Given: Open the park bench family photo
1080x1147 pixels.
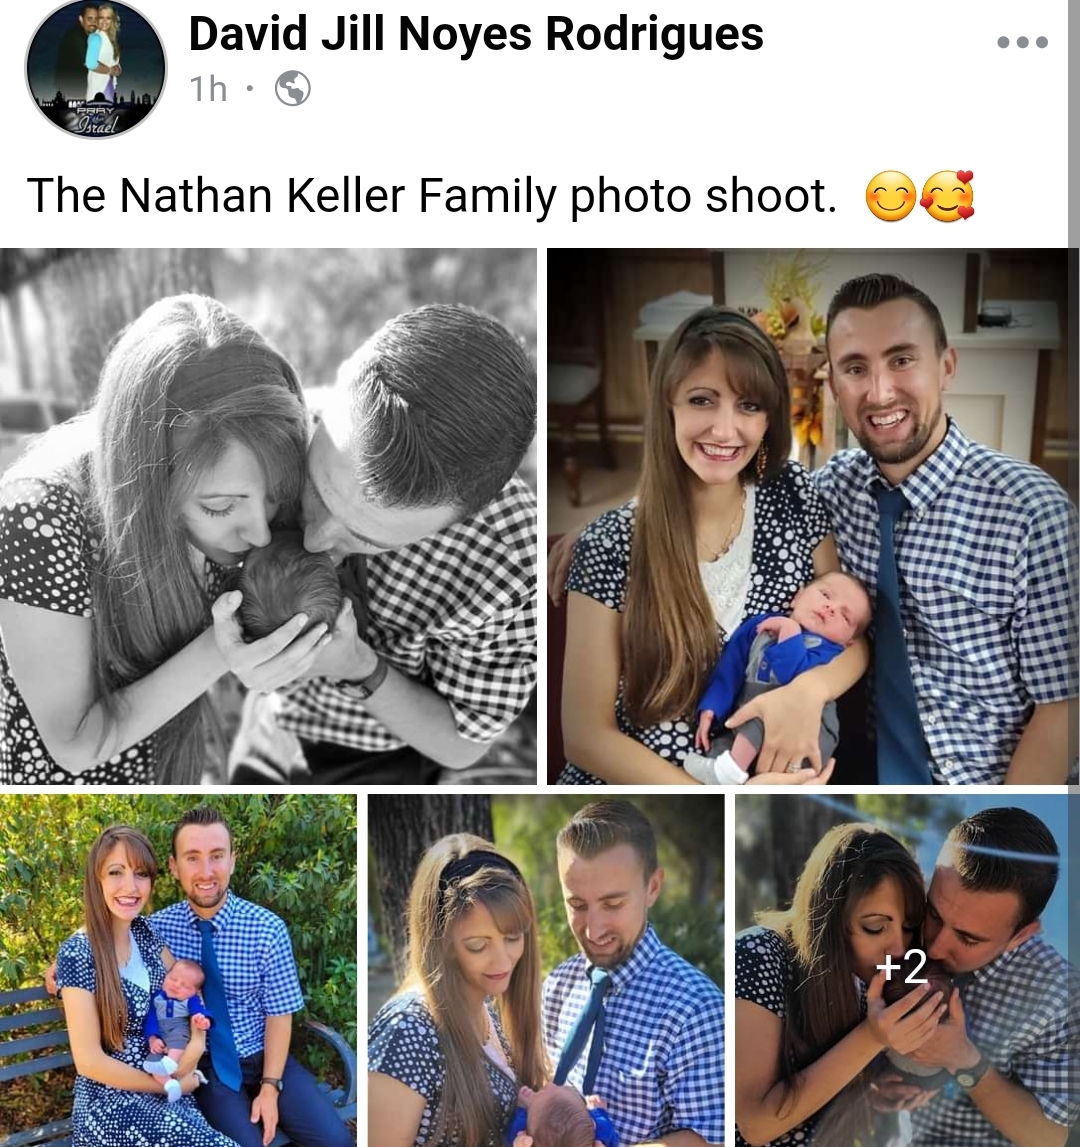Looking at the screenshot, I should 178,970.
